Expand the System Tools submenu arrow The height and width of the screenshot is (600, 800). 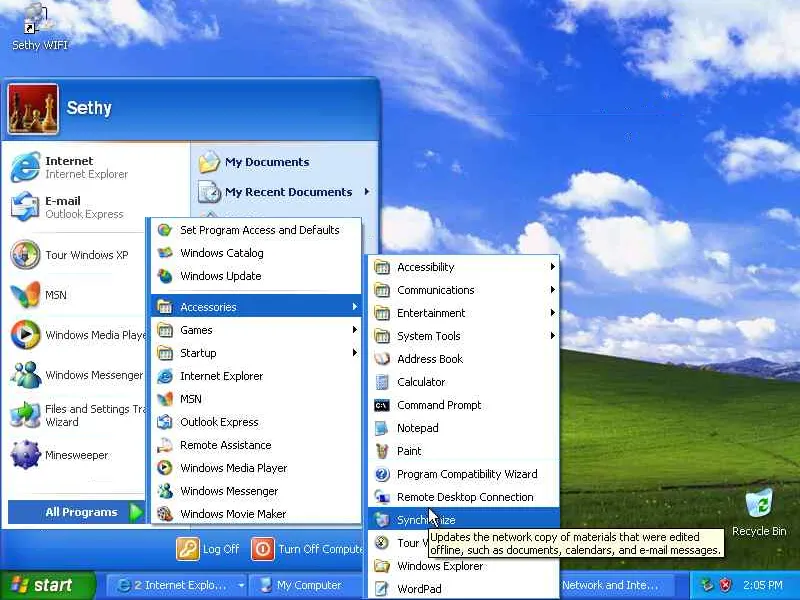(553, 336)
